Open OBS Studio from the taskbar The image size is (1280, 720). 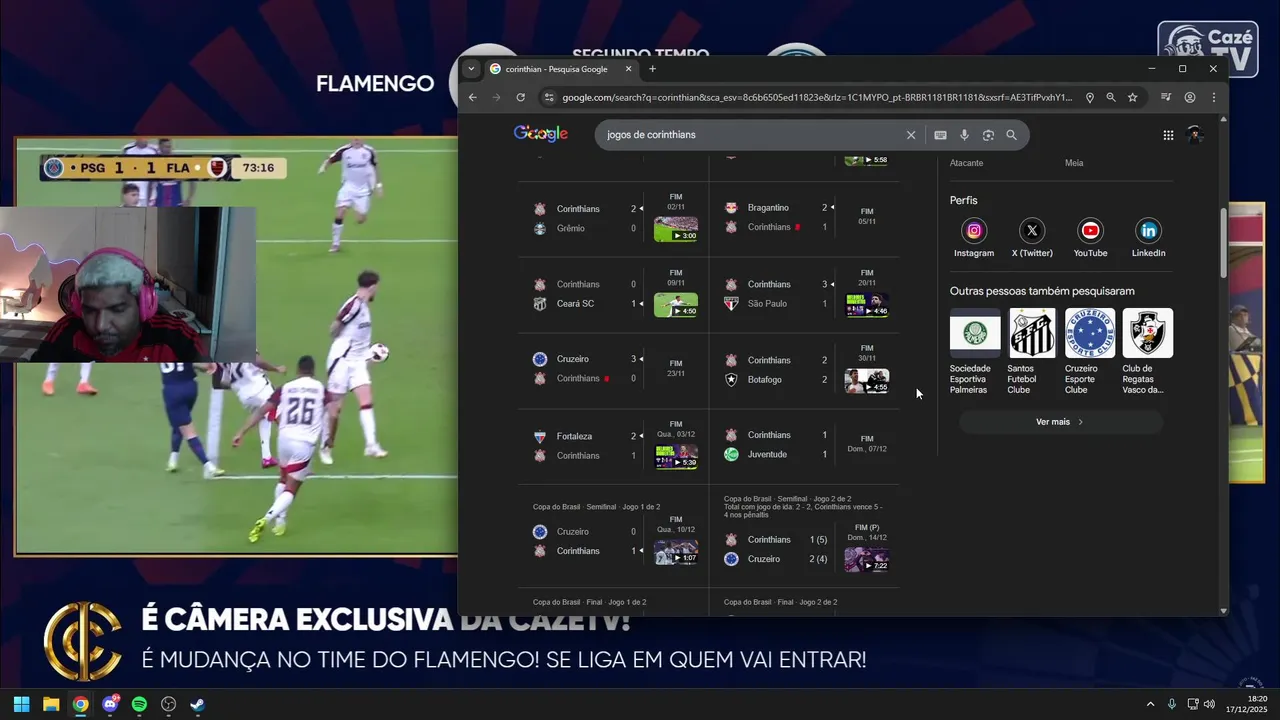pos(169,704)
